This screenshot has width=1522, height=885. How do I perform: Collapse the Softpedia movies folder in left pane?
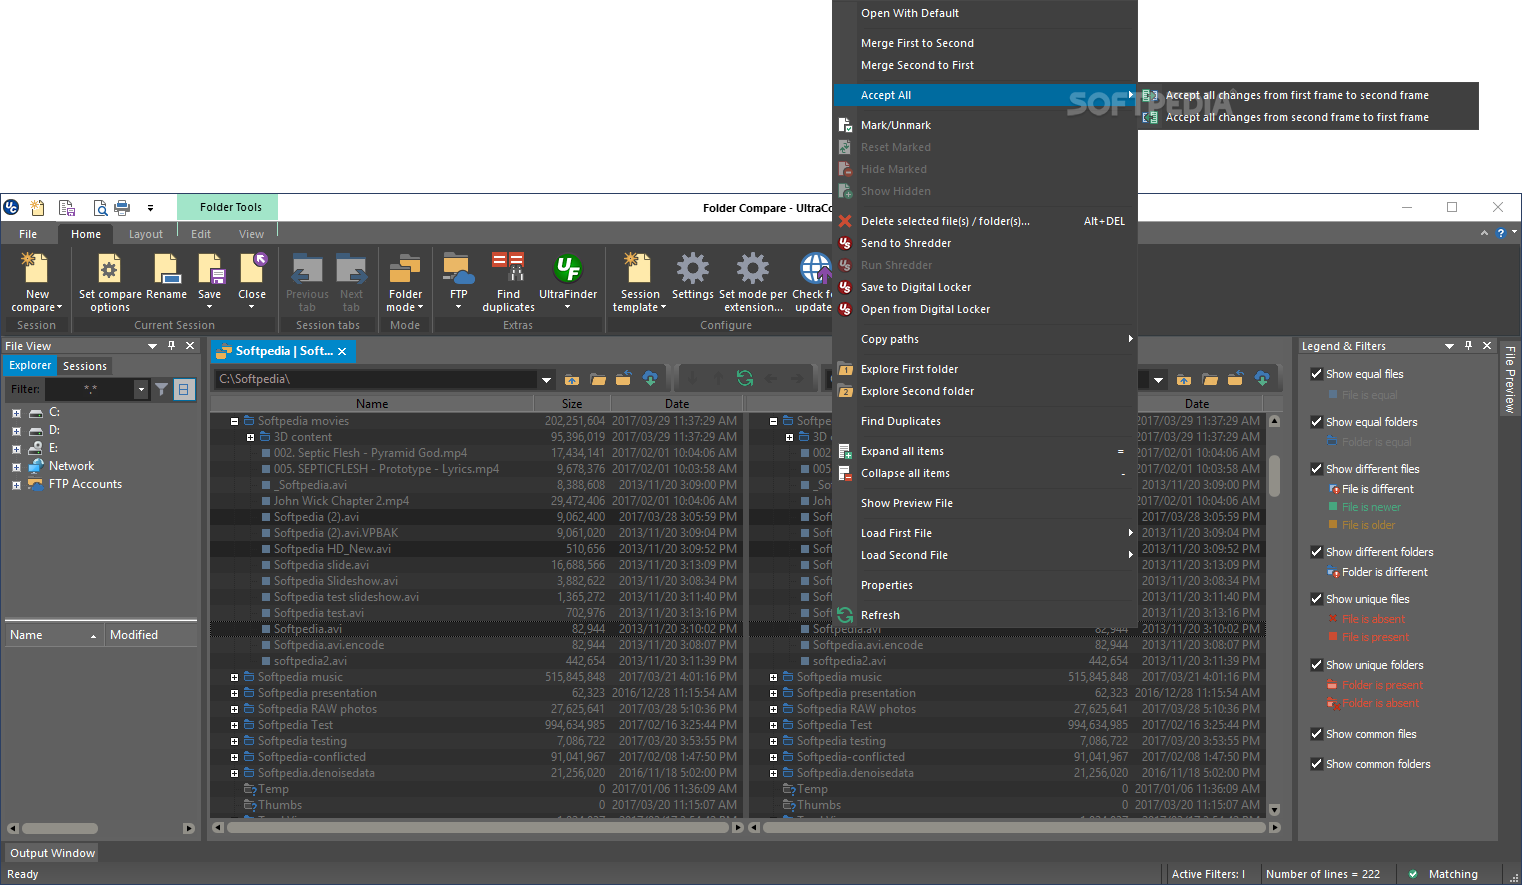[x=235, y=421]
